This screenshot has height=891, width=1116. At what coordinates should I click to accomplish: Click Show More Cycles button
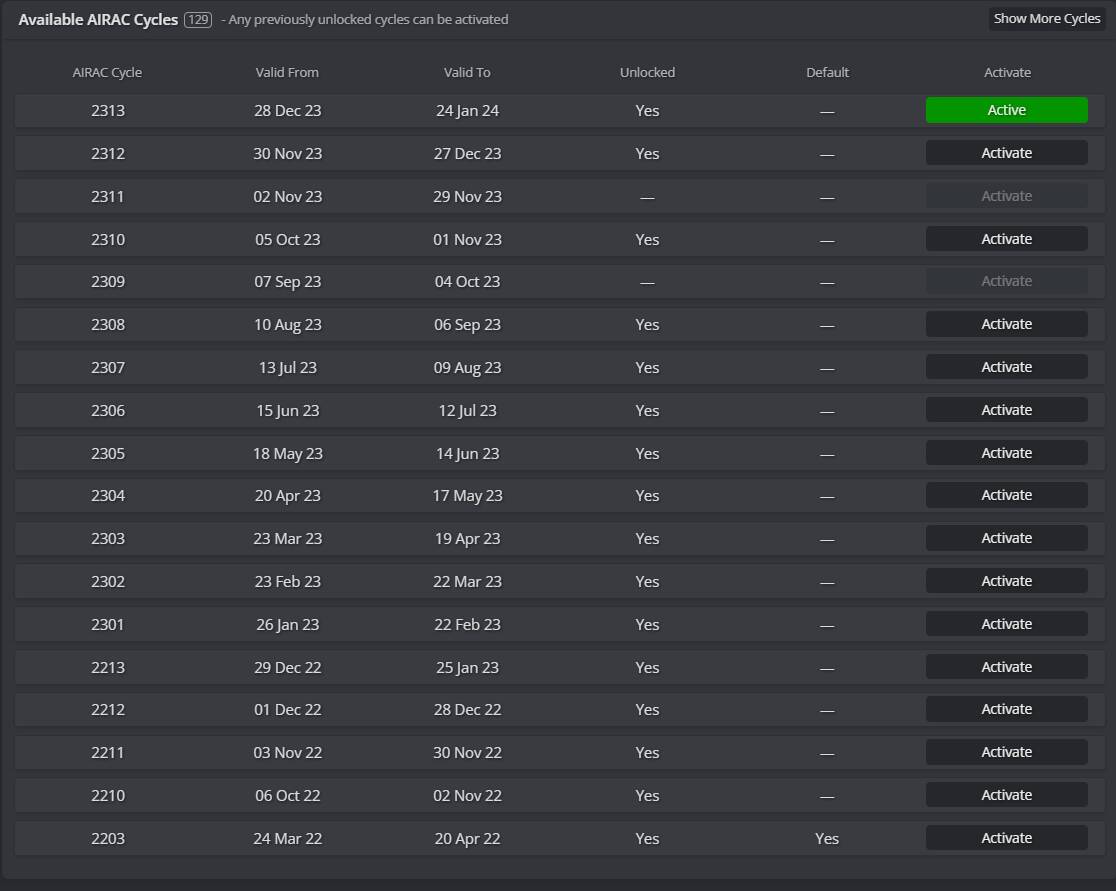(1047, 19)
